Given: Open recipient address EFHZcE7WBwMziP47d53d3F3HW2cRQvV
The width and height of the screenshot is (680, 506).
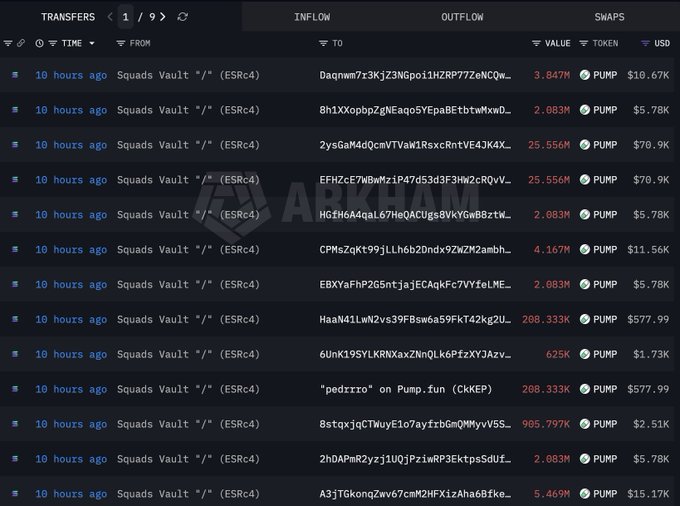Looking at the screenshot, I should [x=415, y=180].
